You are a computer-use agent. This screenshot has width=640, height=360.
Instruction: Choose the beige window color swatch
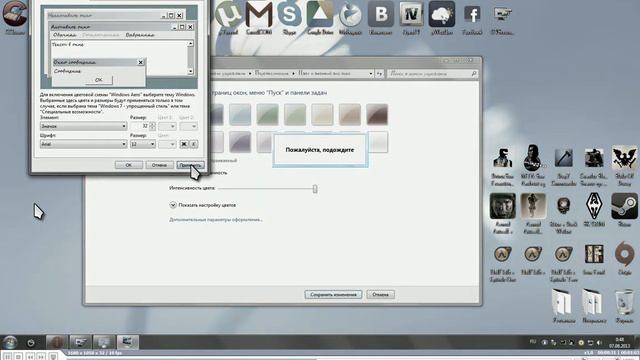click(322, 114)
